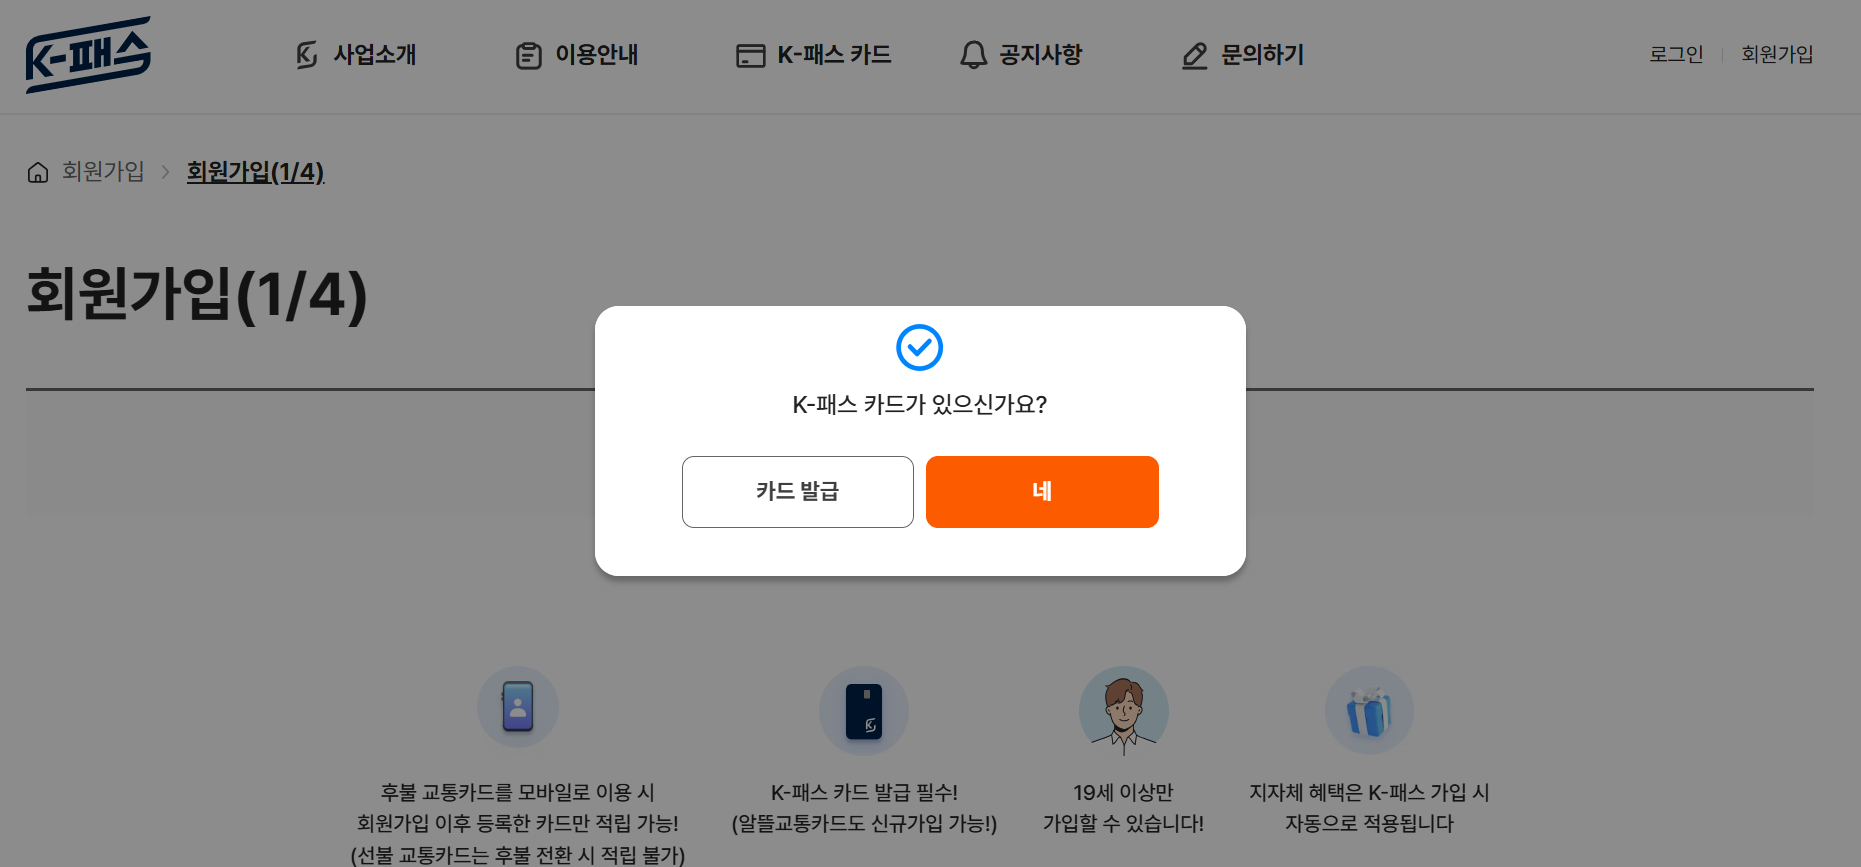Click the blue gift box icon
1861x867 pixels.
pyautogui.click(x=1369, y=711)
